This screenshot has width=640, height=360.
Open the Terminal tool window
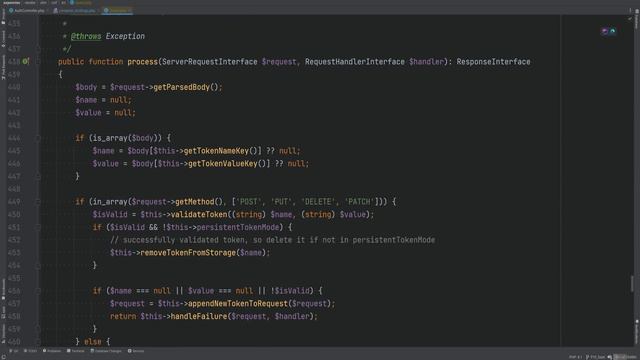tap(76, 351)
